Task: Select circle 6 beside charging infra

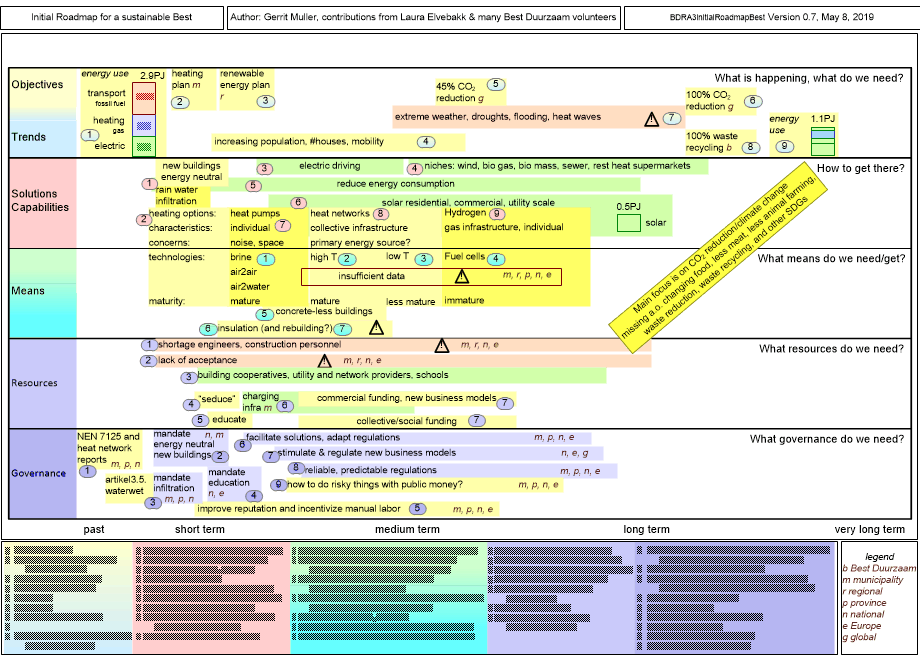Action: click(x=285, y=405)
